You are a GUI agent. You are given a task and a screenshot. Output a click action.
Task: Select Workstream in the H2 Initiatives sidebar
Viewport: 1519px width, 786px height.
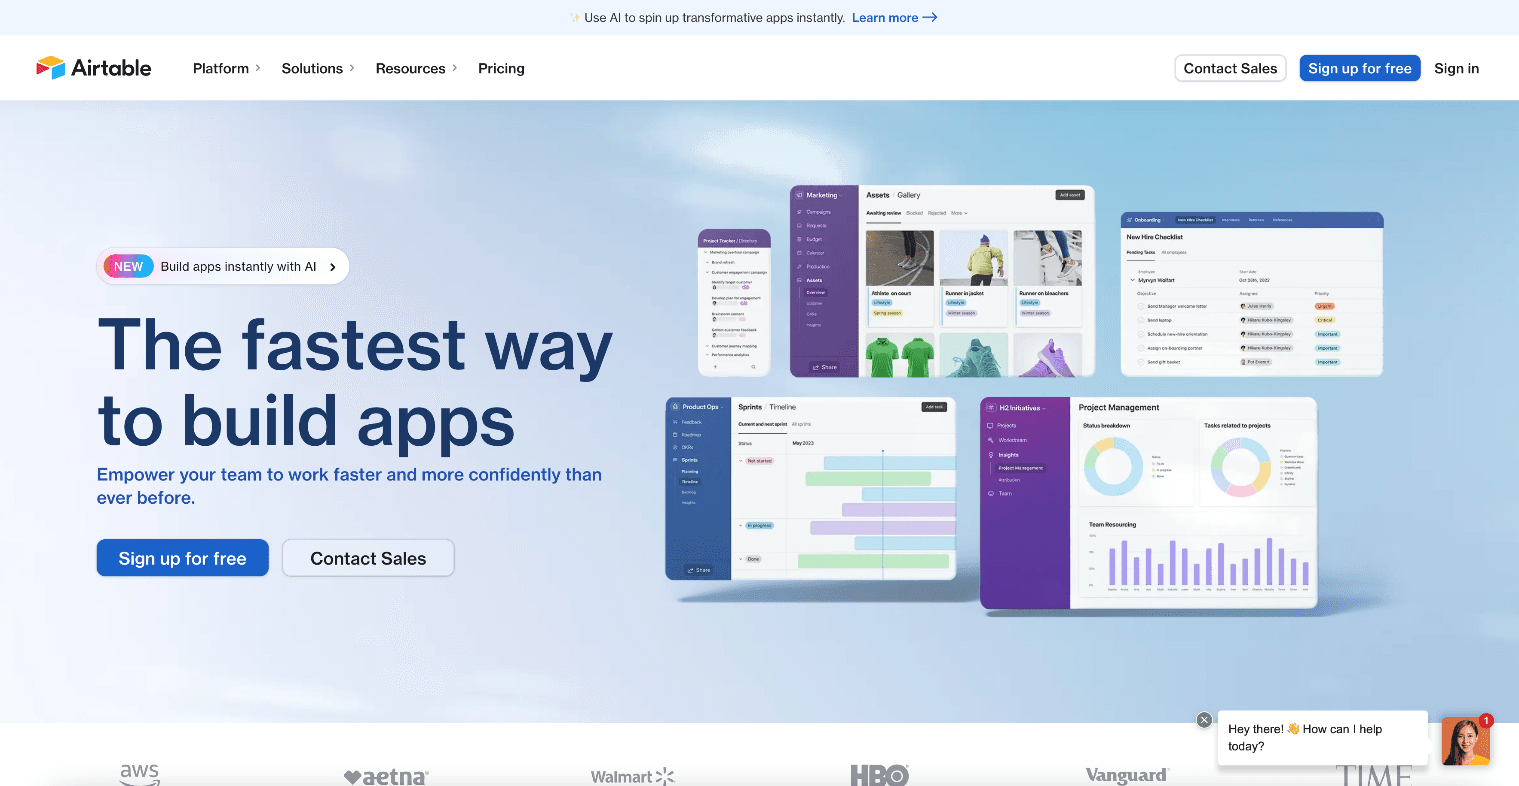coord(1007,440)
